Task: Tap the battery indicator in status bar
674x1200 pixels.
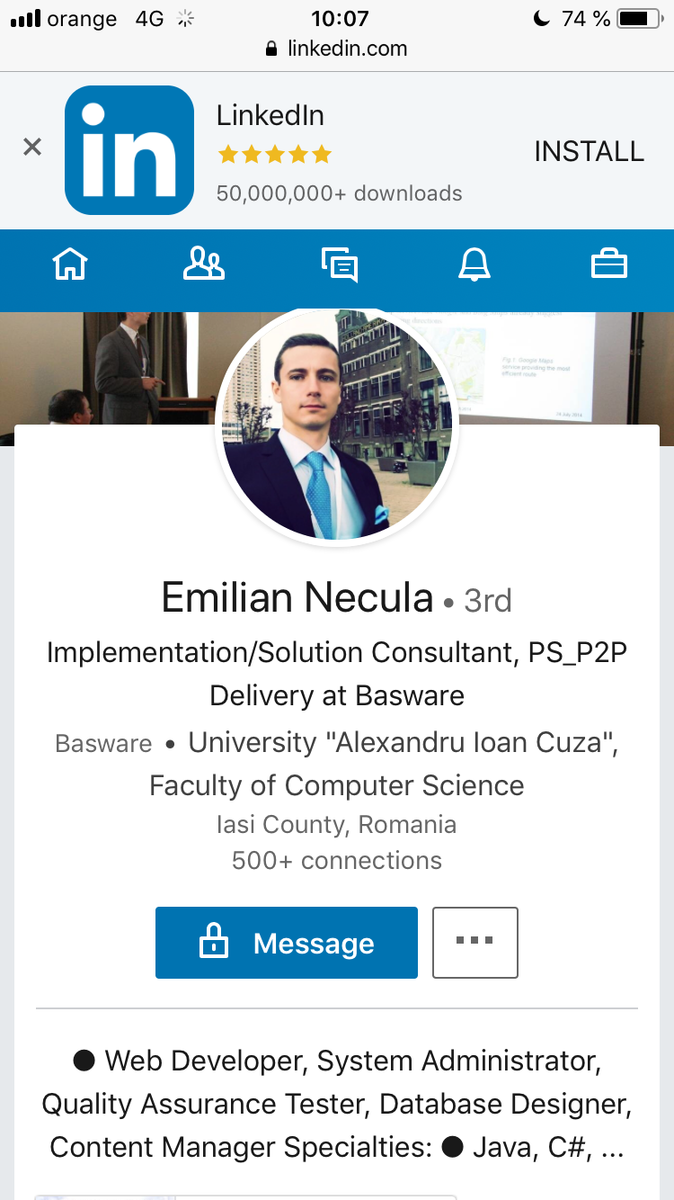Action: coord(637,18)
